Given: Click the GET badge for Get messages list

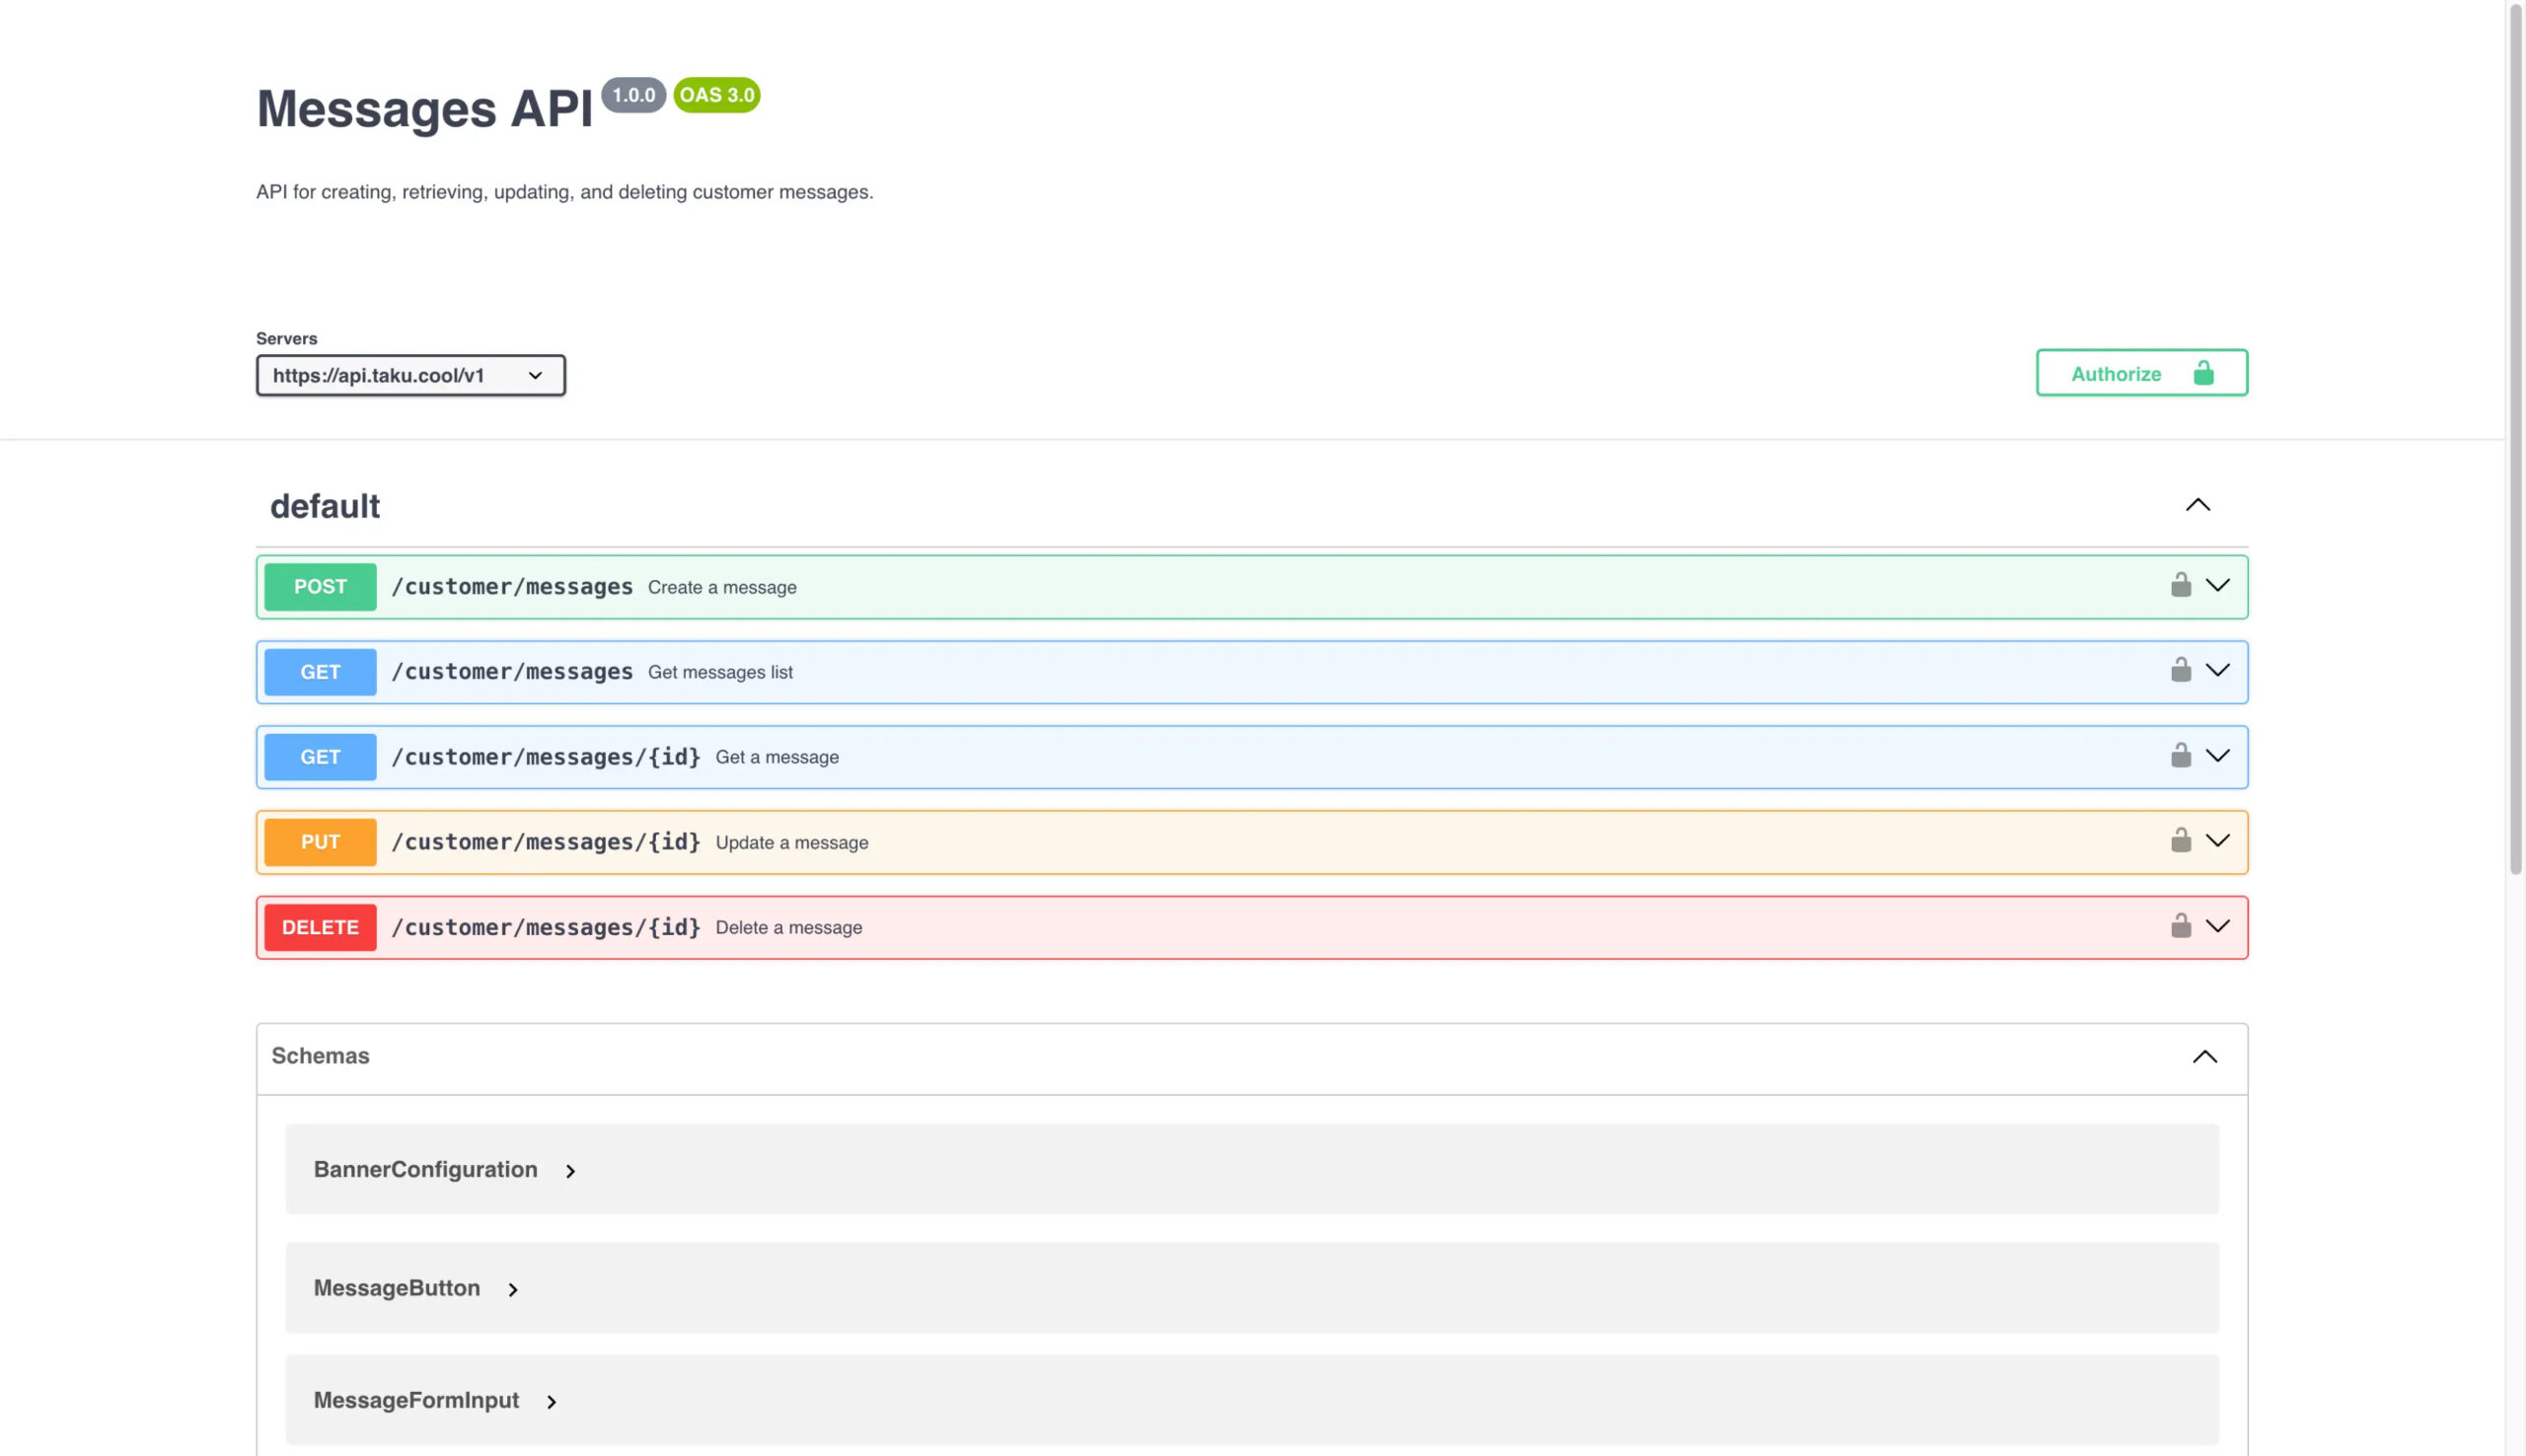Looking at the screenshot, I should point(320,672).
